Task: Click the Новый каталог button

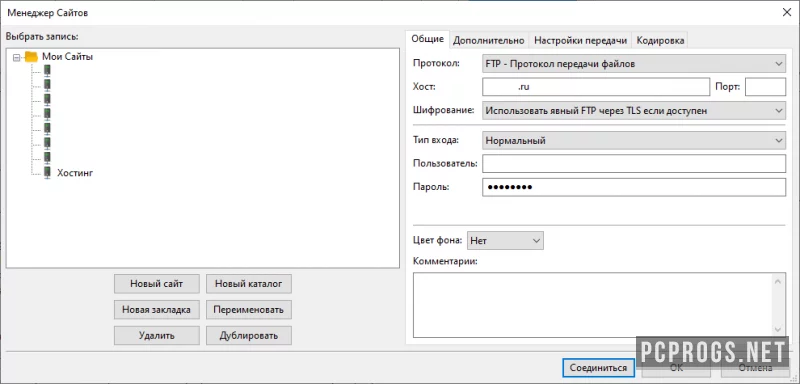Action: tap(248, 284)
